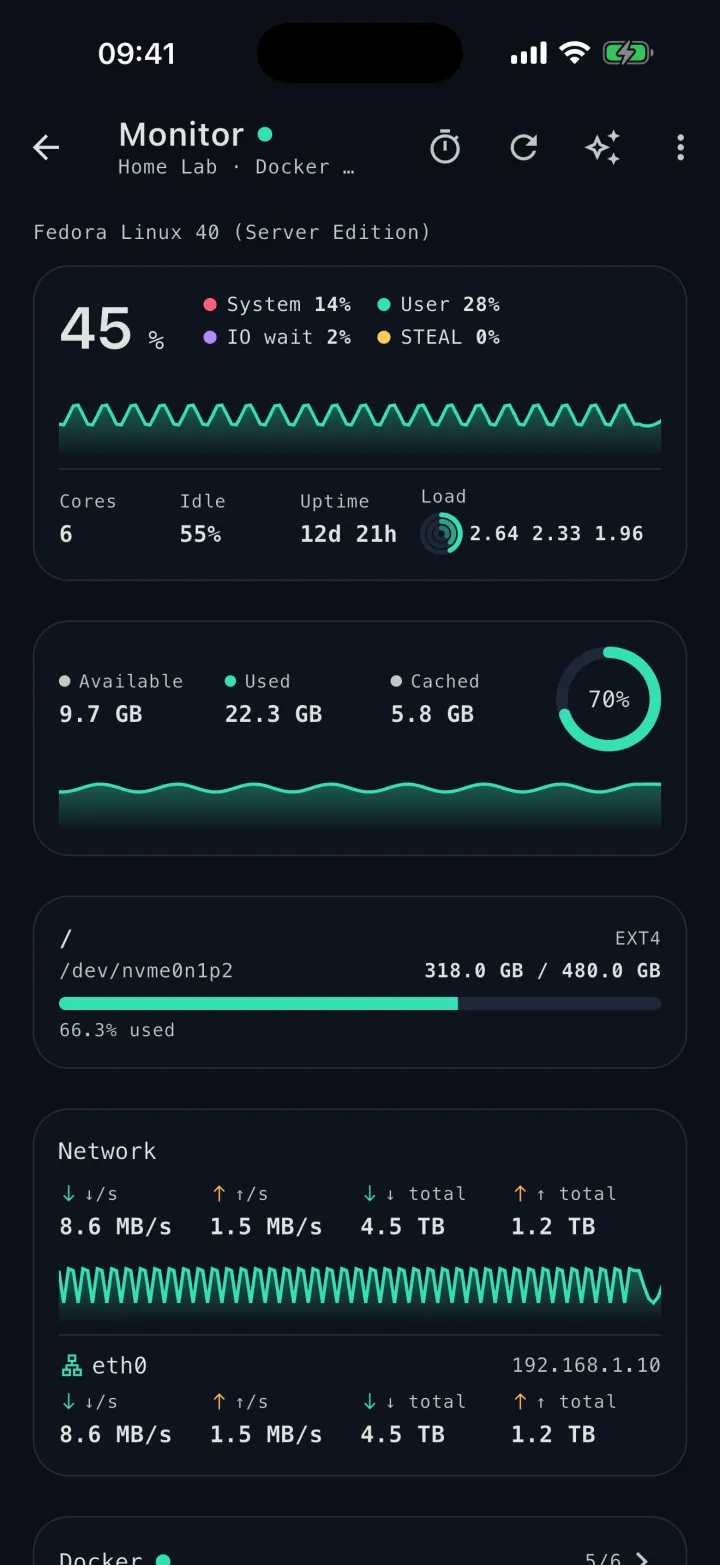Tap the 09:41 clock in status bar
Image resolution: width=720 pixels, height=1565 pixels.
[x=137, y=53]
